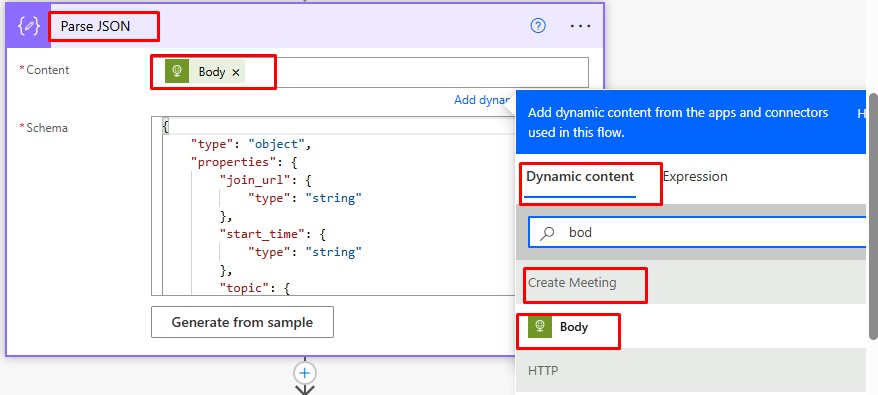Click inside the Content input field
878x395 pixels.
click(x=370, y=72)
